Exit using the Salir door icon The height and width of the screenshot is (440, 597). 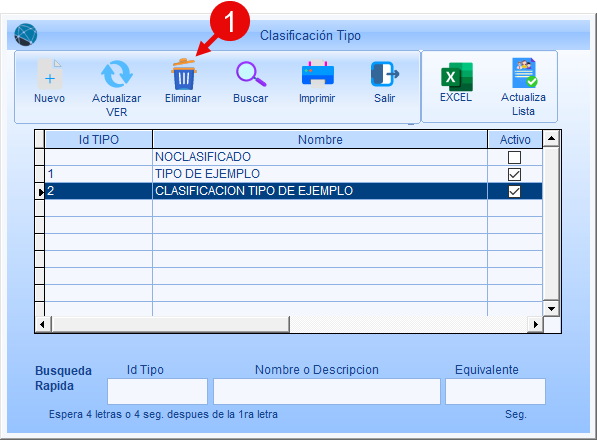[385, 74]
